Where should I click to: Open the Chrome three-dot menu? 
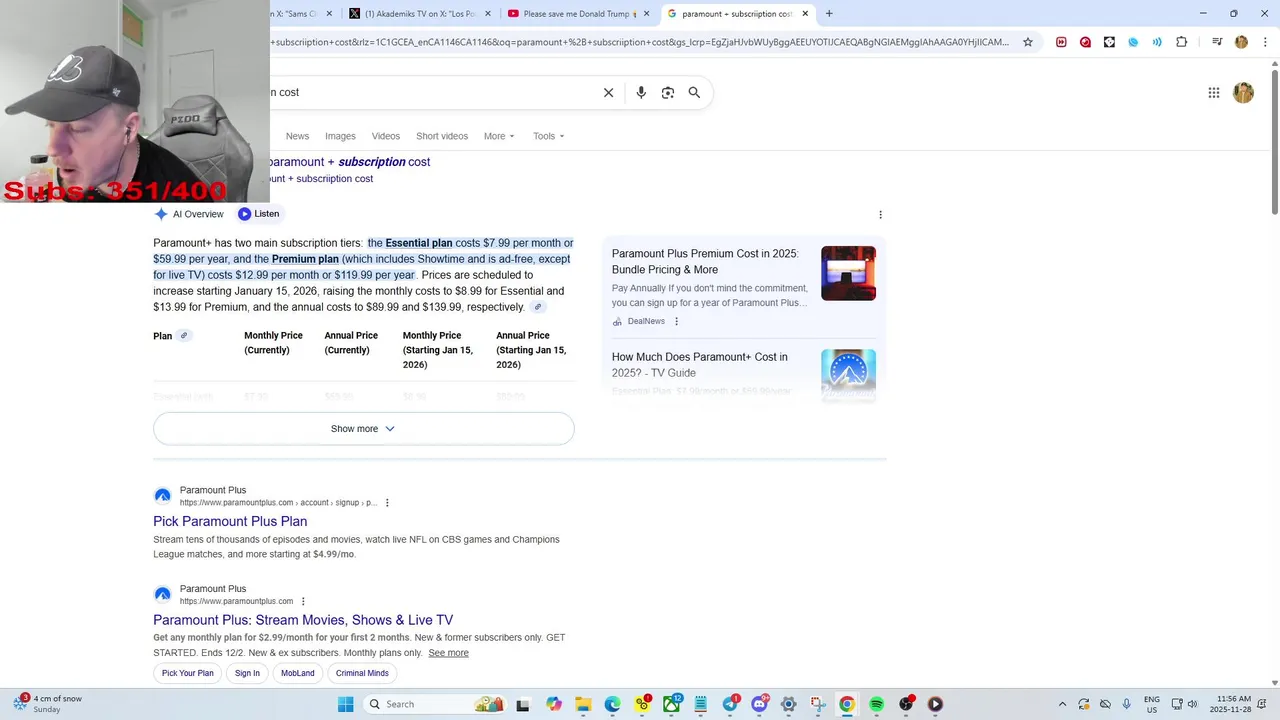click(1263, 42)
